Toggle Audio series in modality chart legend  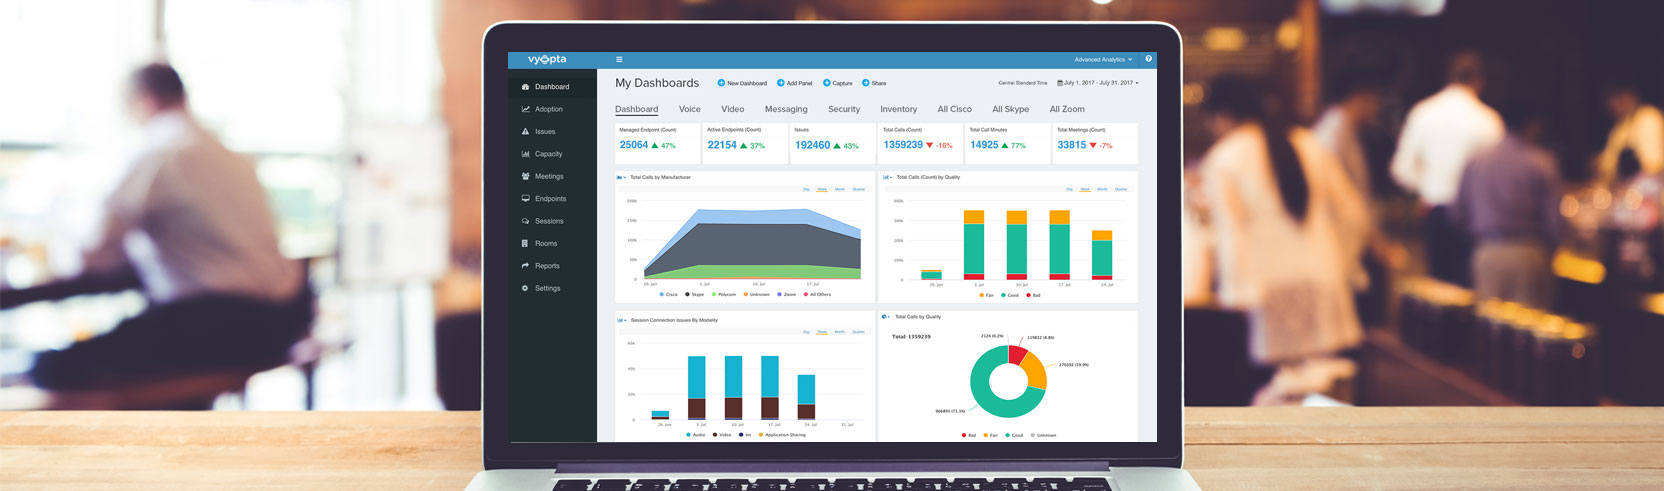click(x=696, y=435)
